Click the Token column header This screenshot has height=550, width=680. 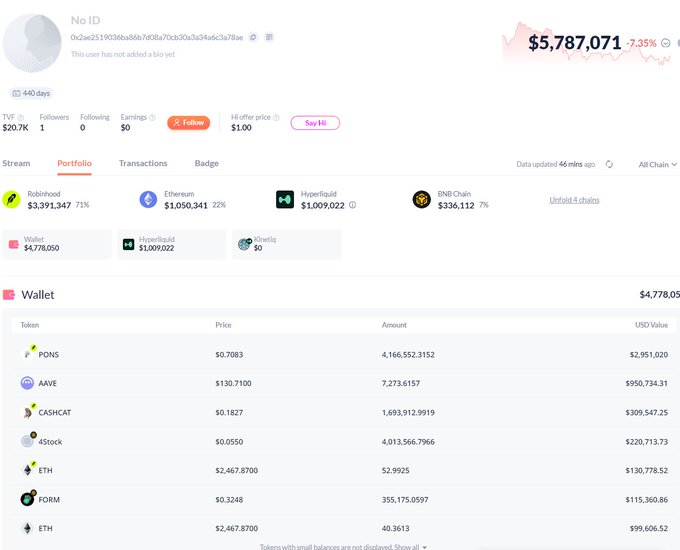[29, 325]
